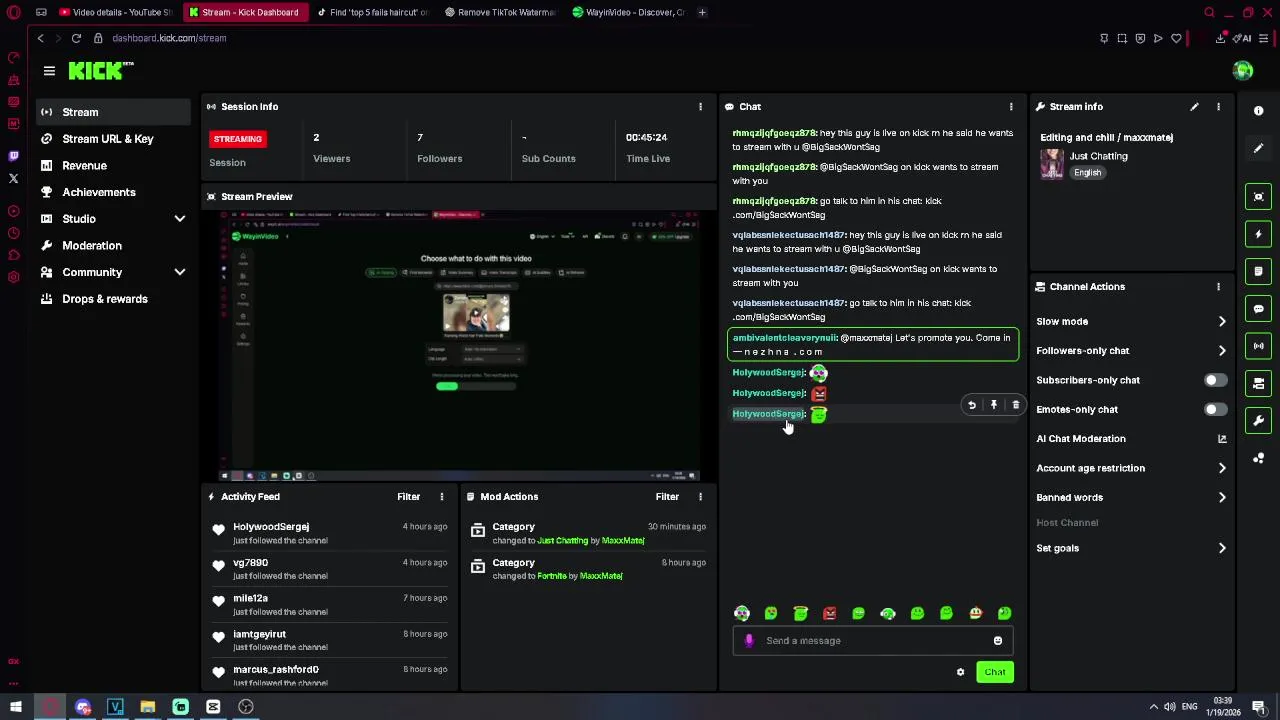Click the chat bubble widget icon

pos(1259,309)
